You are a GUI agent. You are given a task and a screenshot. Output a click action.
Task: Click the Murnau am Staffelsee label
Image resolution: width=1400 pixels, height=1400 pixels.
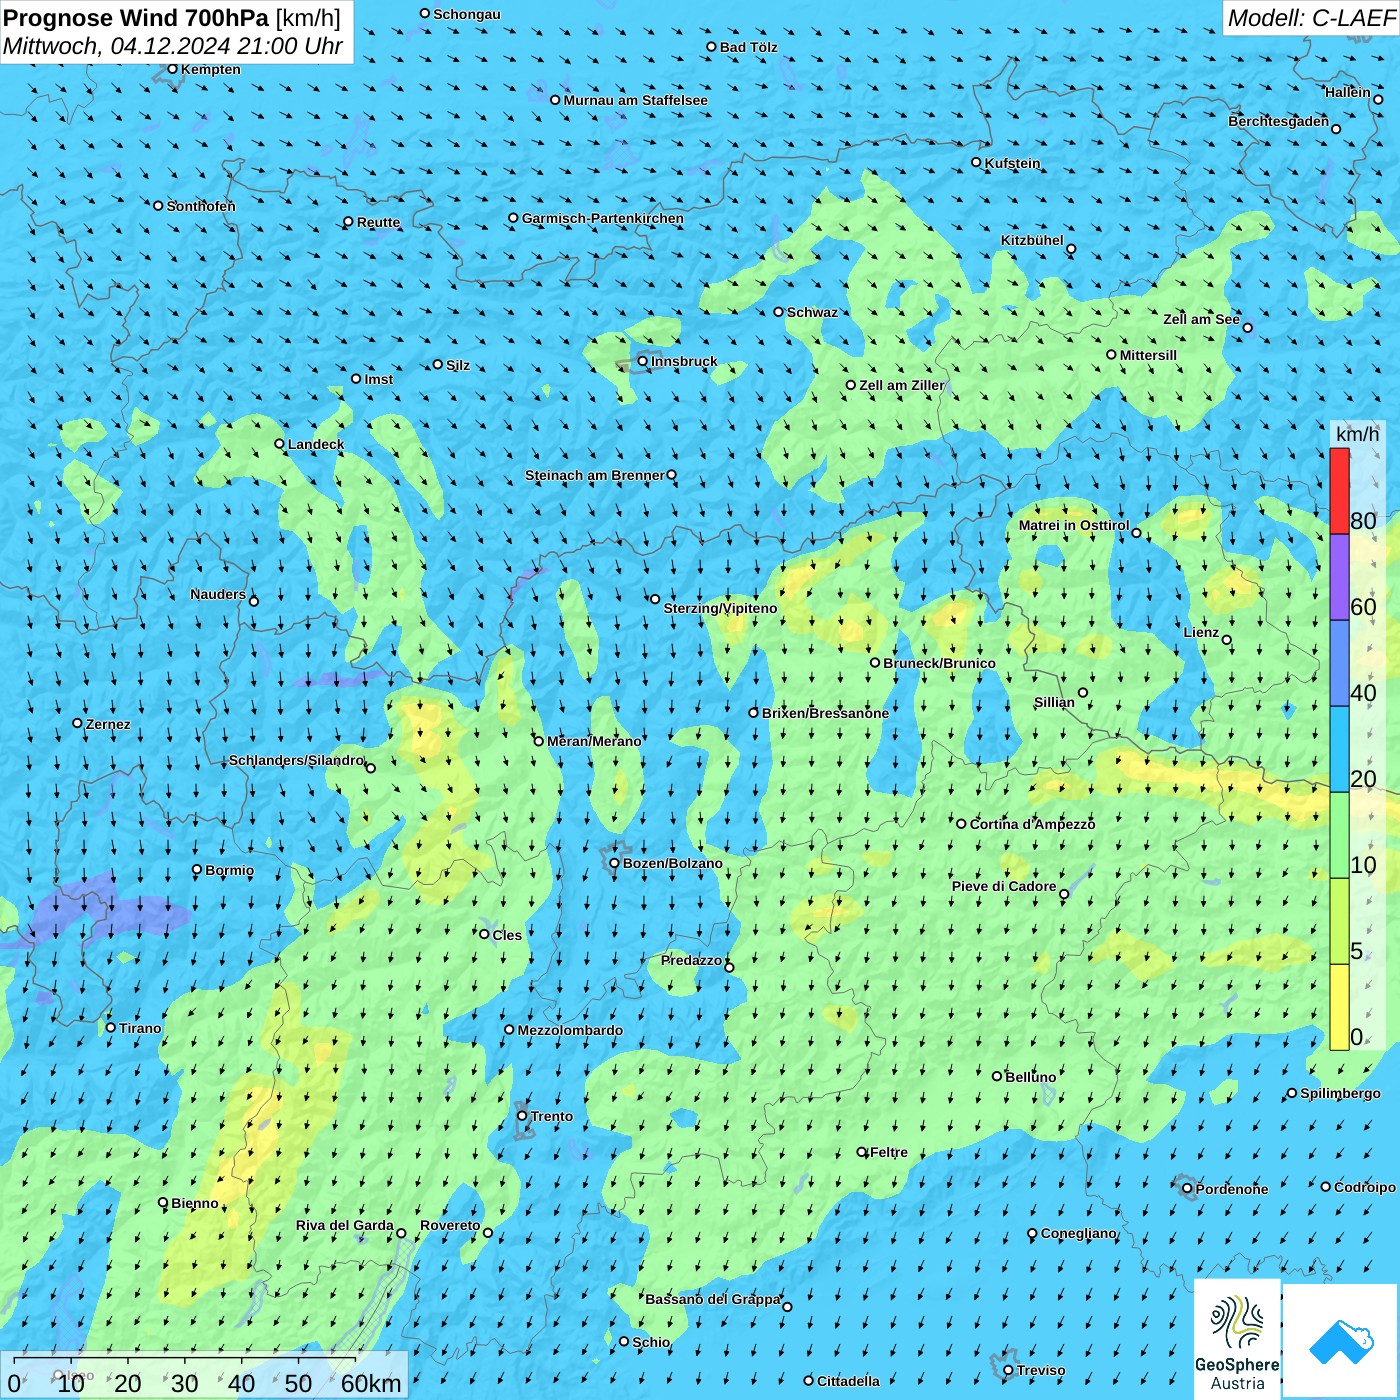(x=636, y=100)
